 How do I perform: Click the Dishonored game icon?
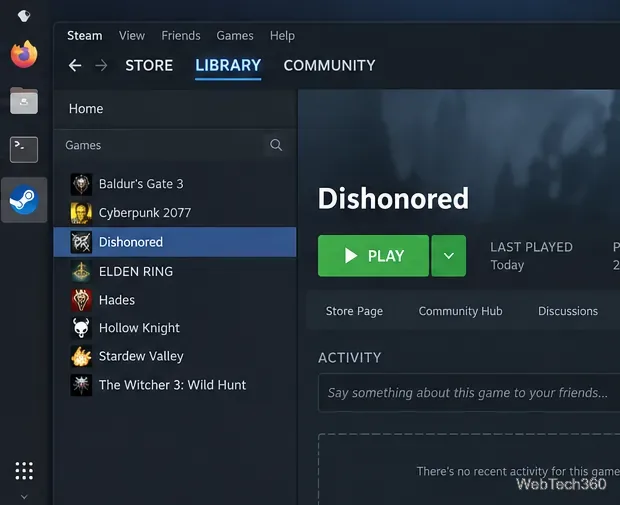coord(81,242)
